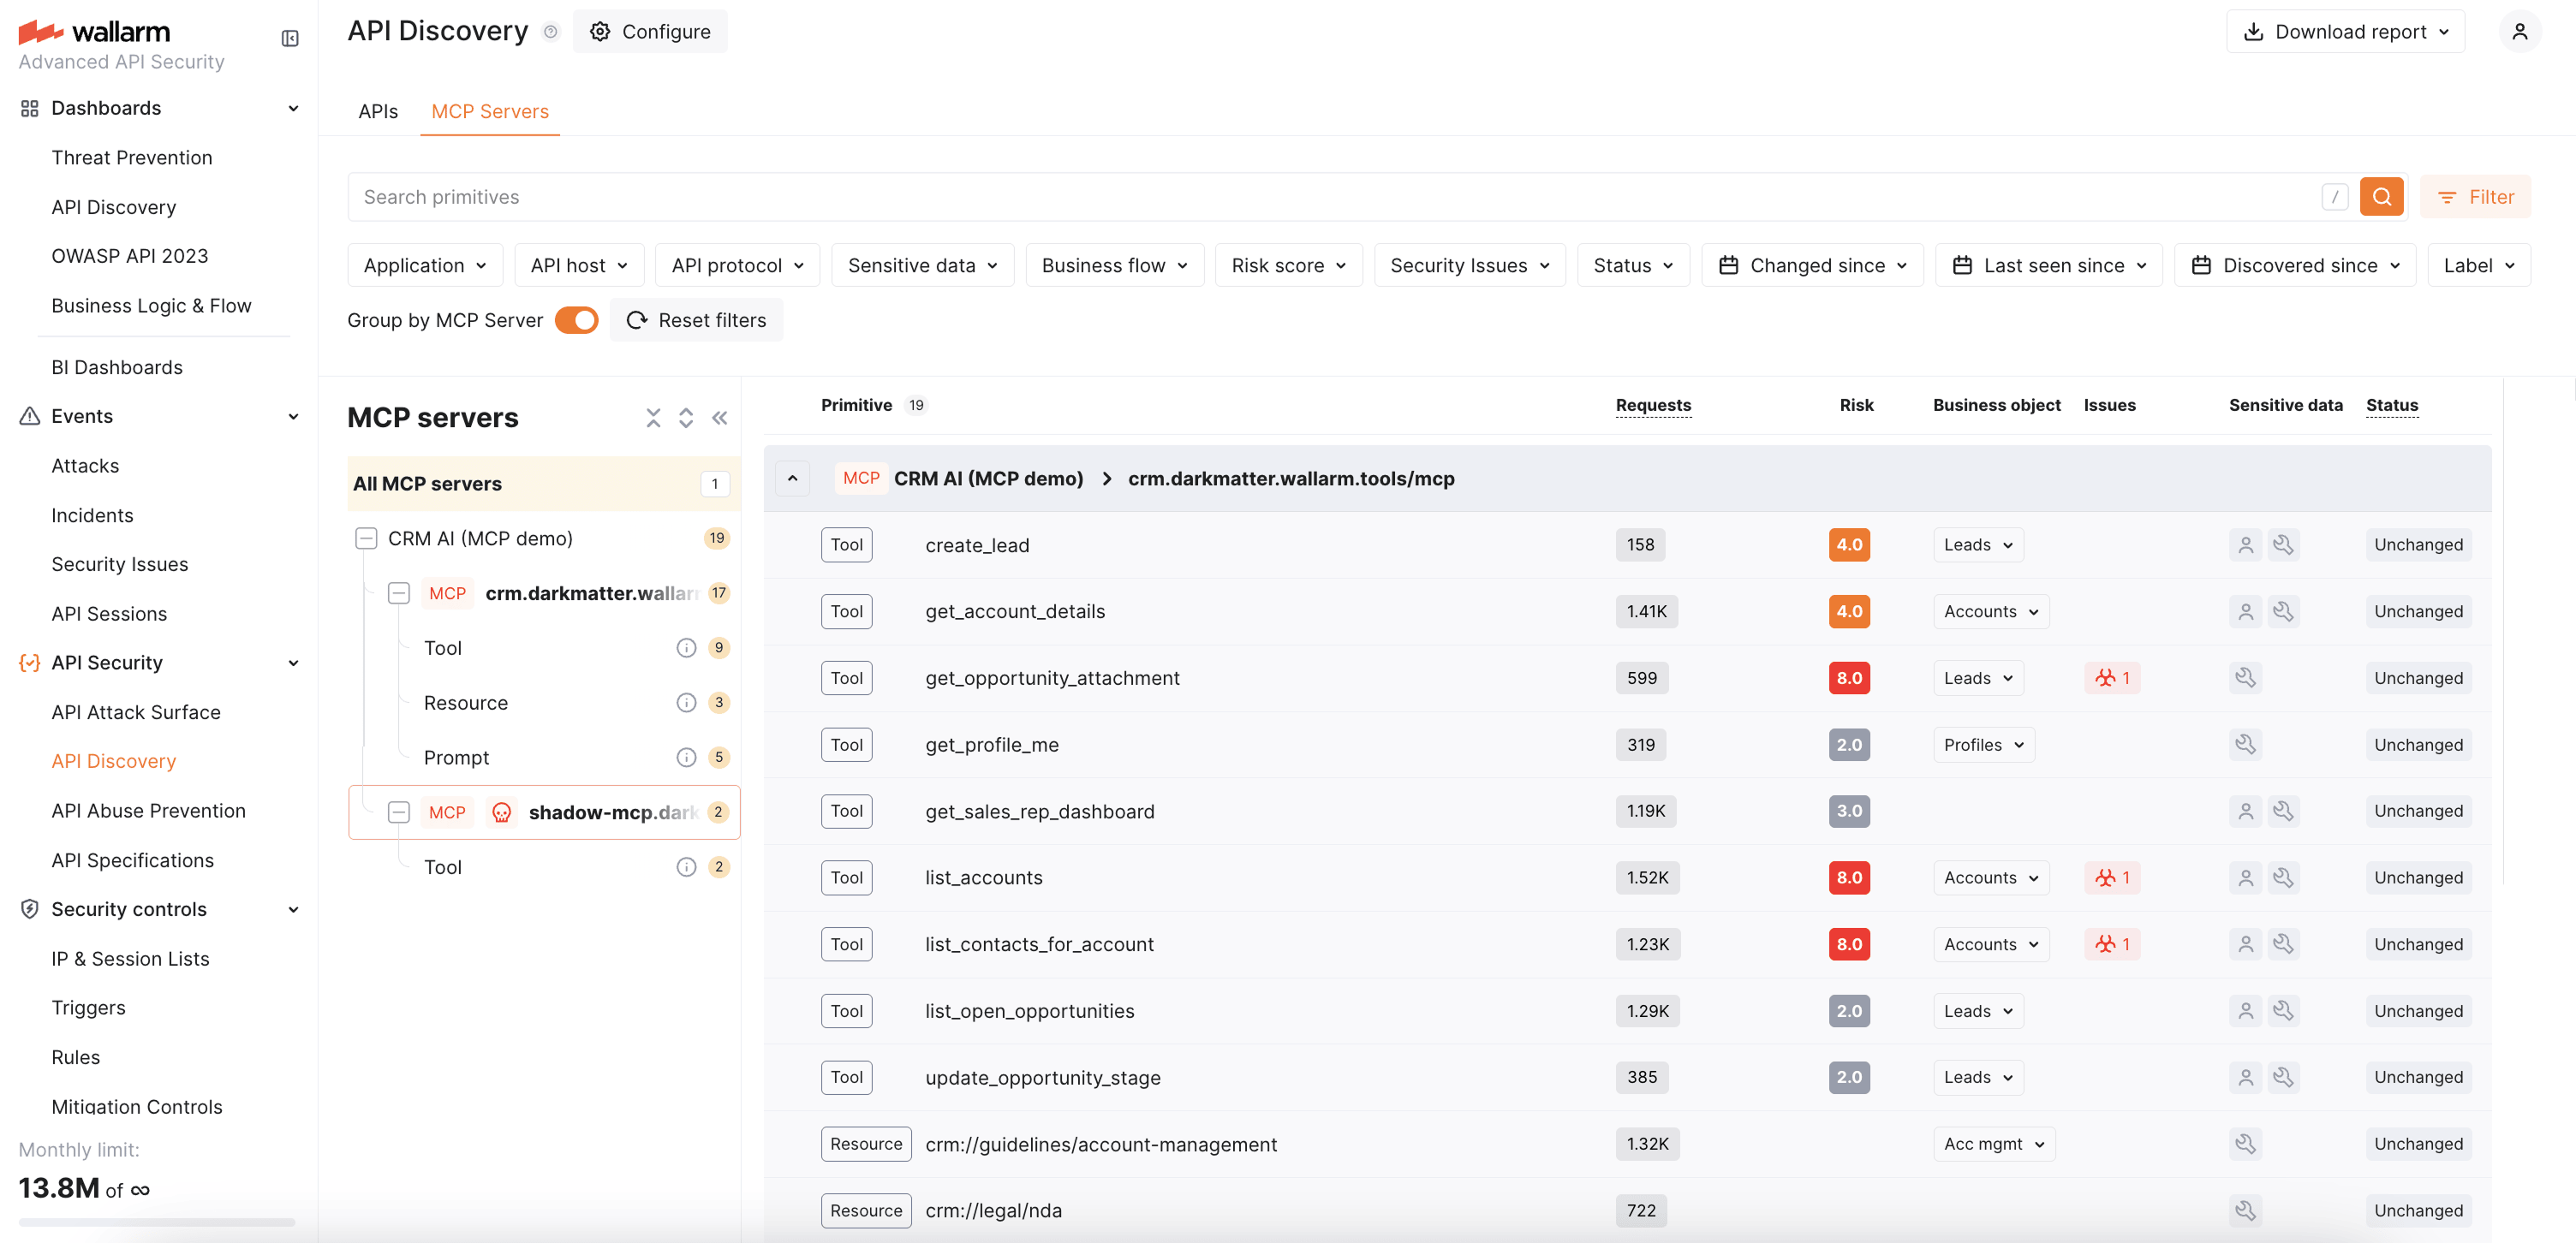2576x1243 pixels.
Task: Open the user profile icon
Action: 2519,32
